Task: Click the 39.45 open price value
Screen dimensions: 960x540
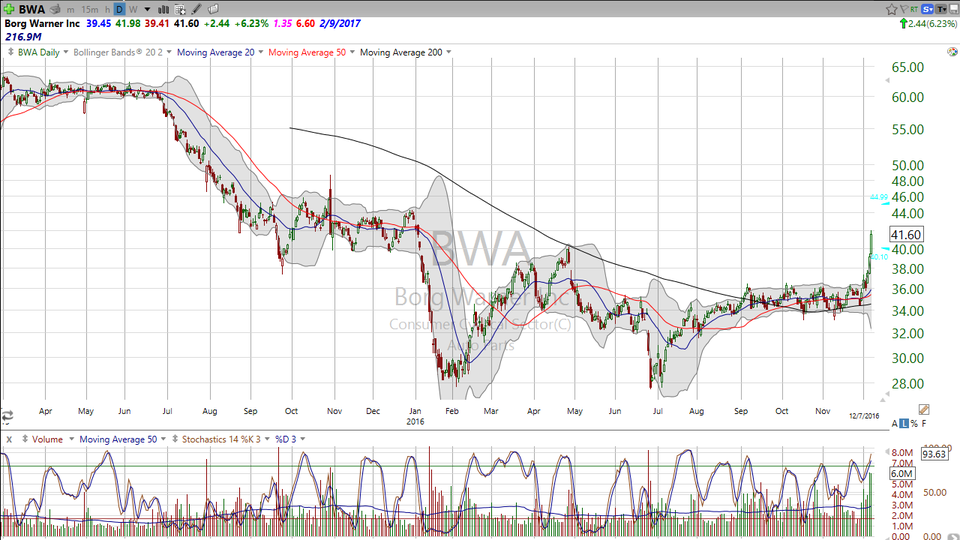Action: 99,23
